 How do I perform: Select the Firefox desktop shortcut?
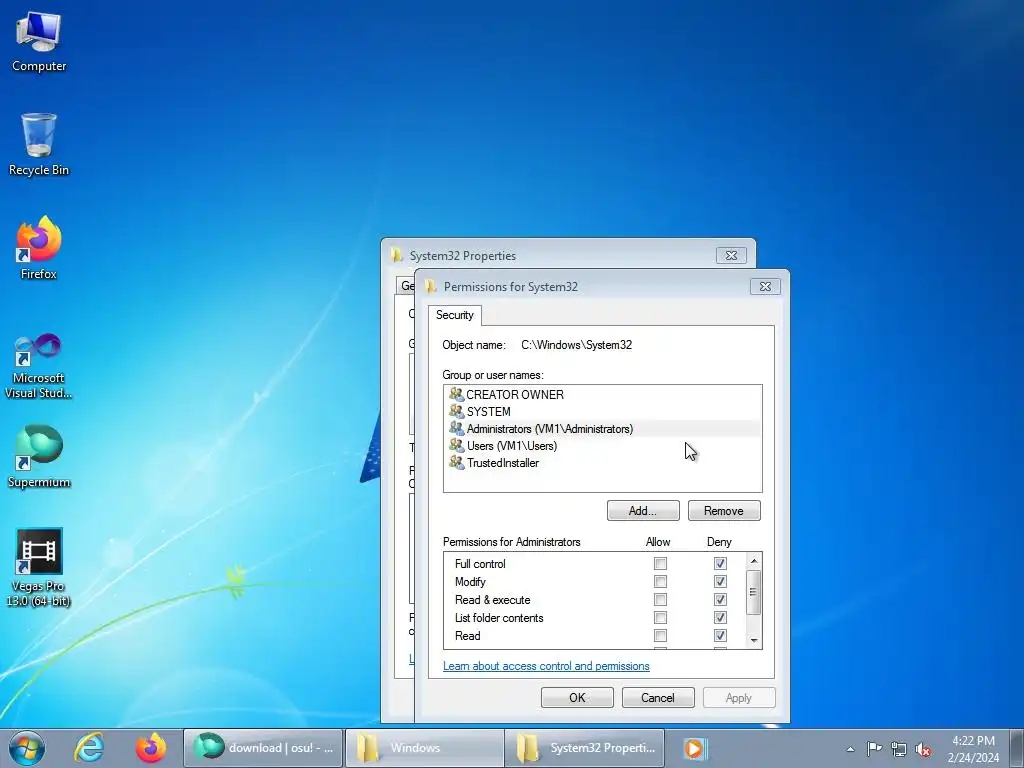(39, 248)
